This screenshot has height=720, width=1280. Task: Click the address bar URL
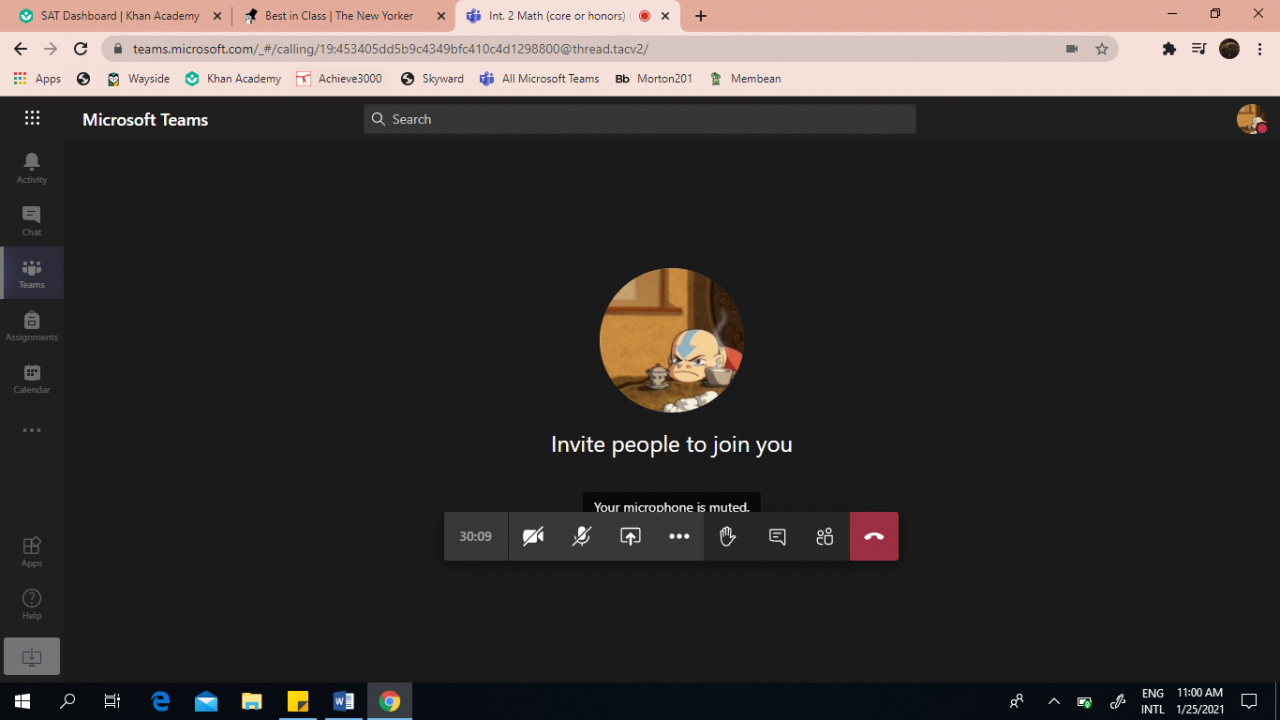390,49
